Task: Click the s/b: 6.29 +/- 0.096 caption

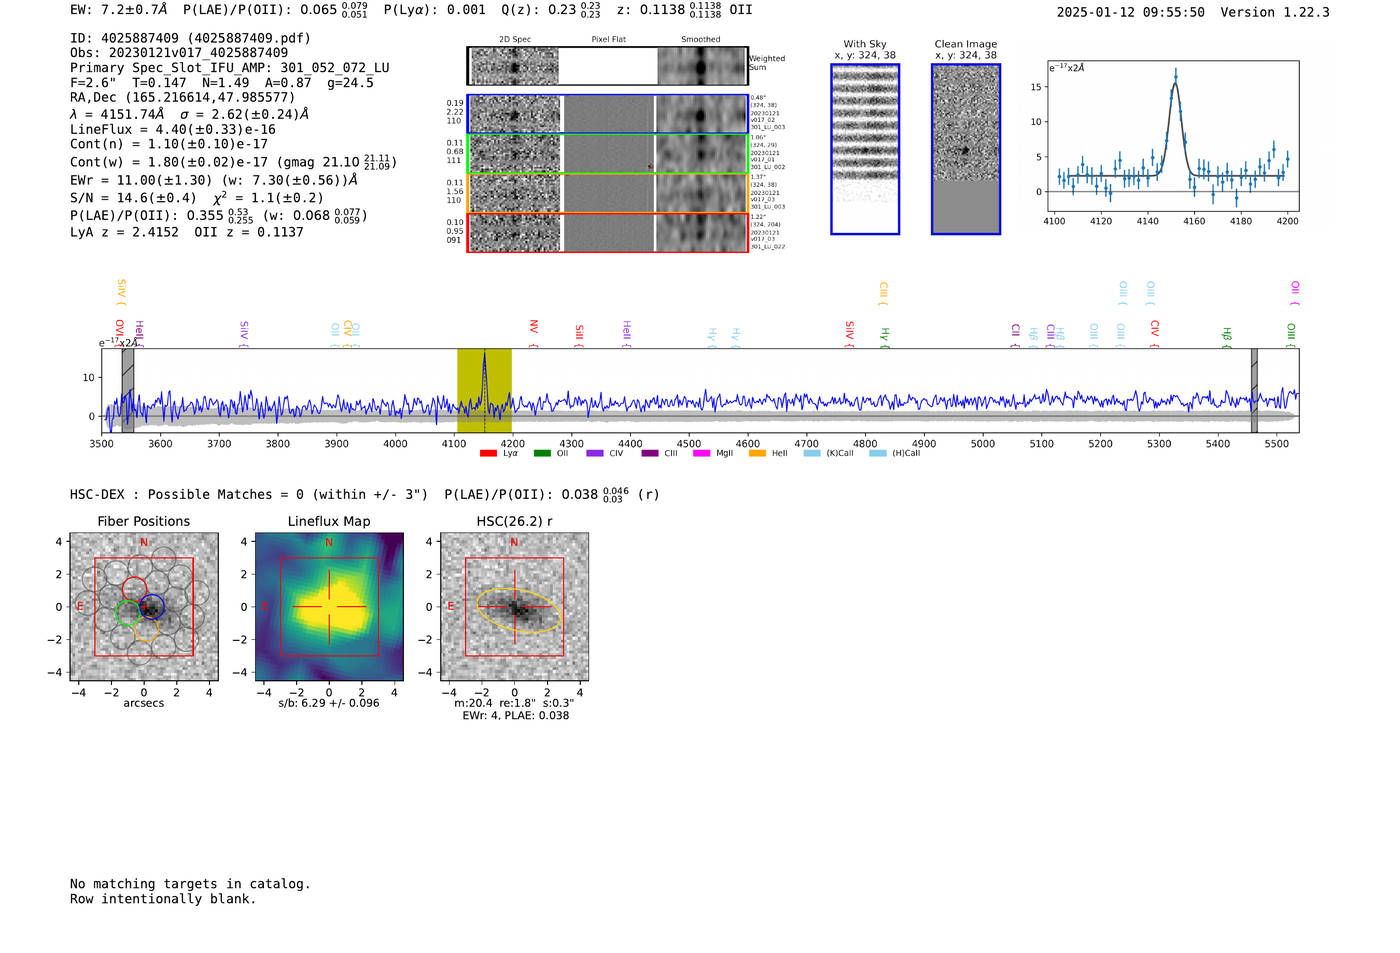Action: tap(329, 703)
